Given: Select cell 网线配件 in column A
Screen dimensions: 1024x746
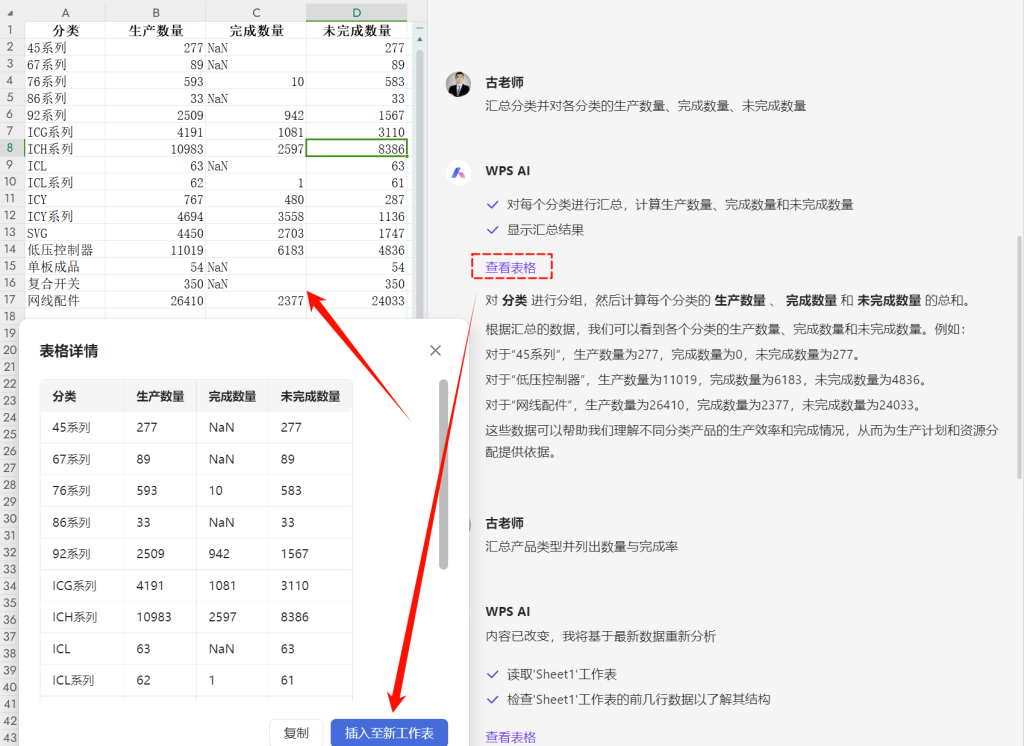Looking at the screenshot, I should coord(65,300).
